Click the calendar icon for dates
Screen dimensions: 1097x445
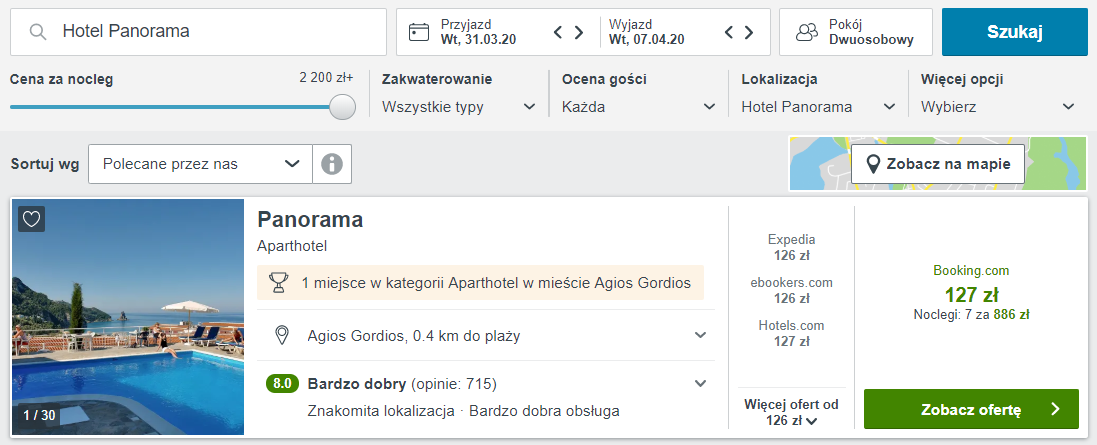[x=419, y=32]
